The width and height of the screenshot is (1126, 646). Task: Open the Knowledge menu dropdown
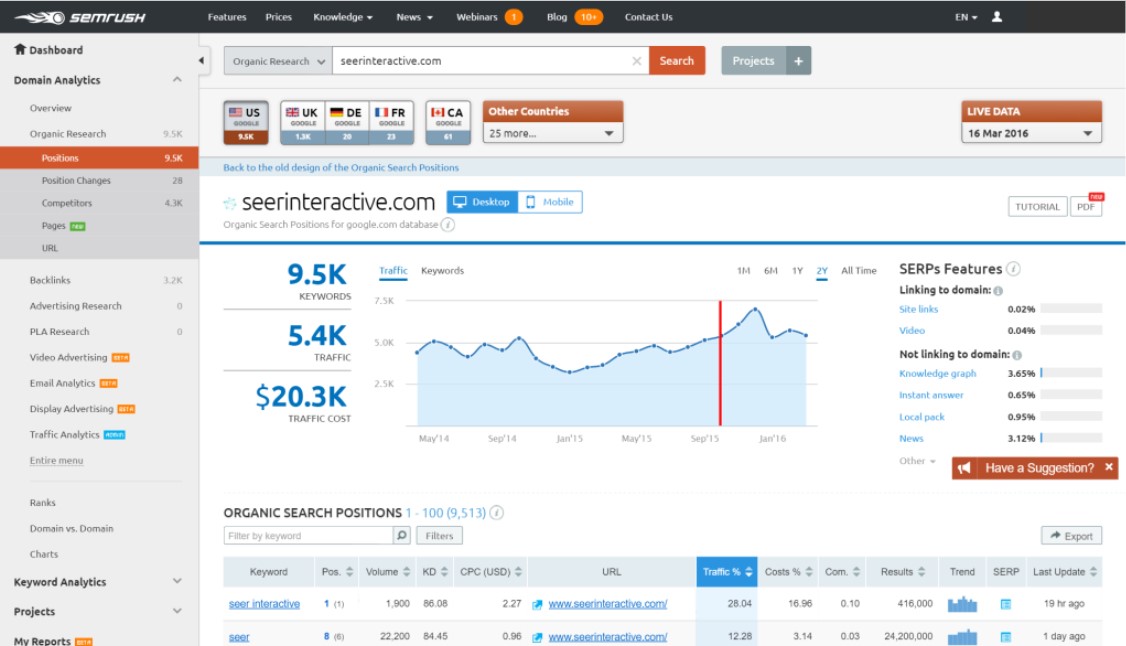click(x=343, y=17)
